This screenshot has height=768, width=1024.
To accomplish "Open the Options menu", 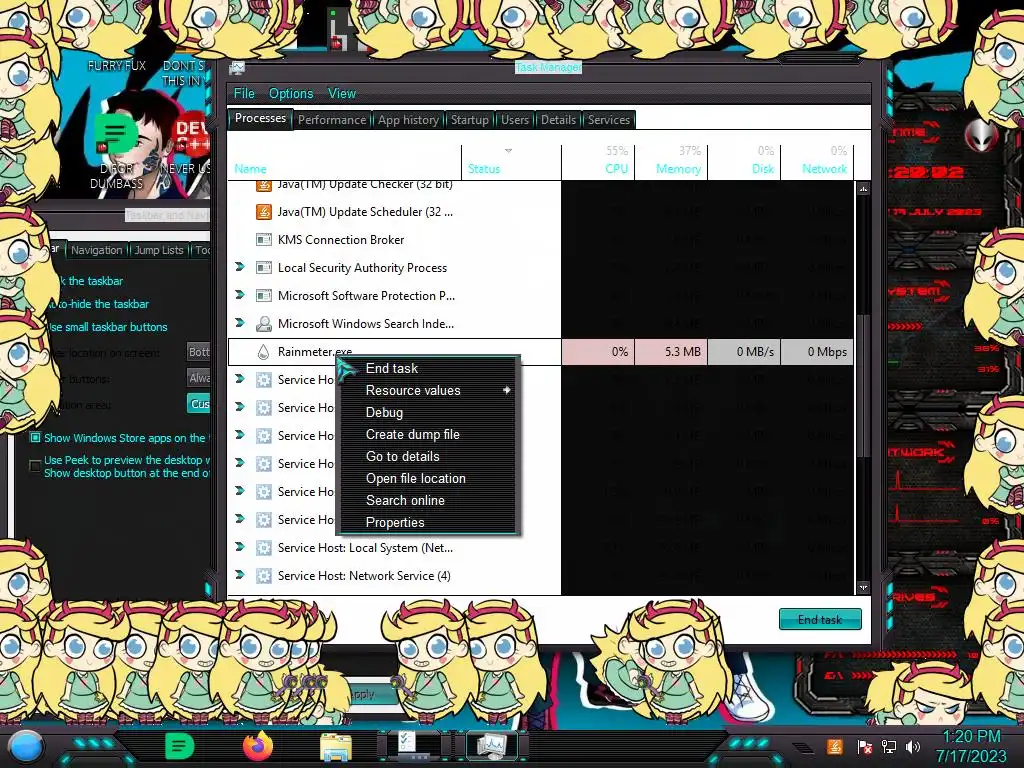I will (291, 93).
